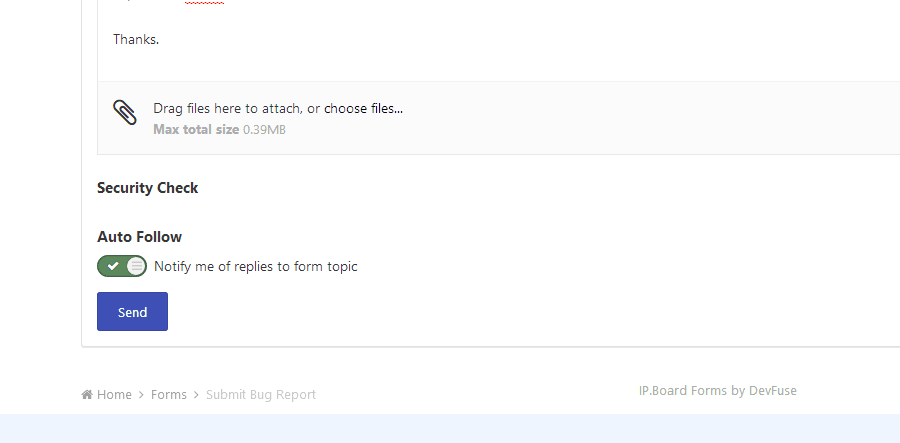
Task: Click the chevron after Home breadcrumb
Action: click(x=142, y=395)
